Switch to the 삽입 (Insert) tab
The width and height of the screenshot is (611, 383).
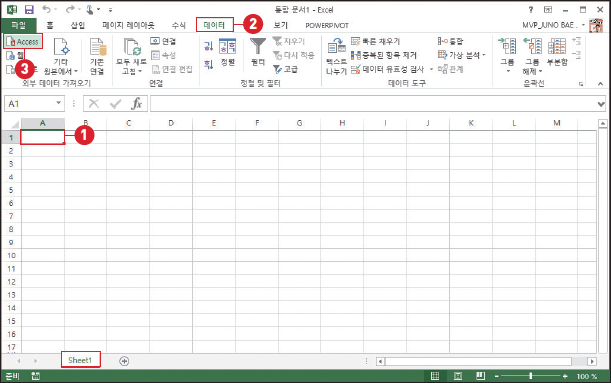pos(78,25)
